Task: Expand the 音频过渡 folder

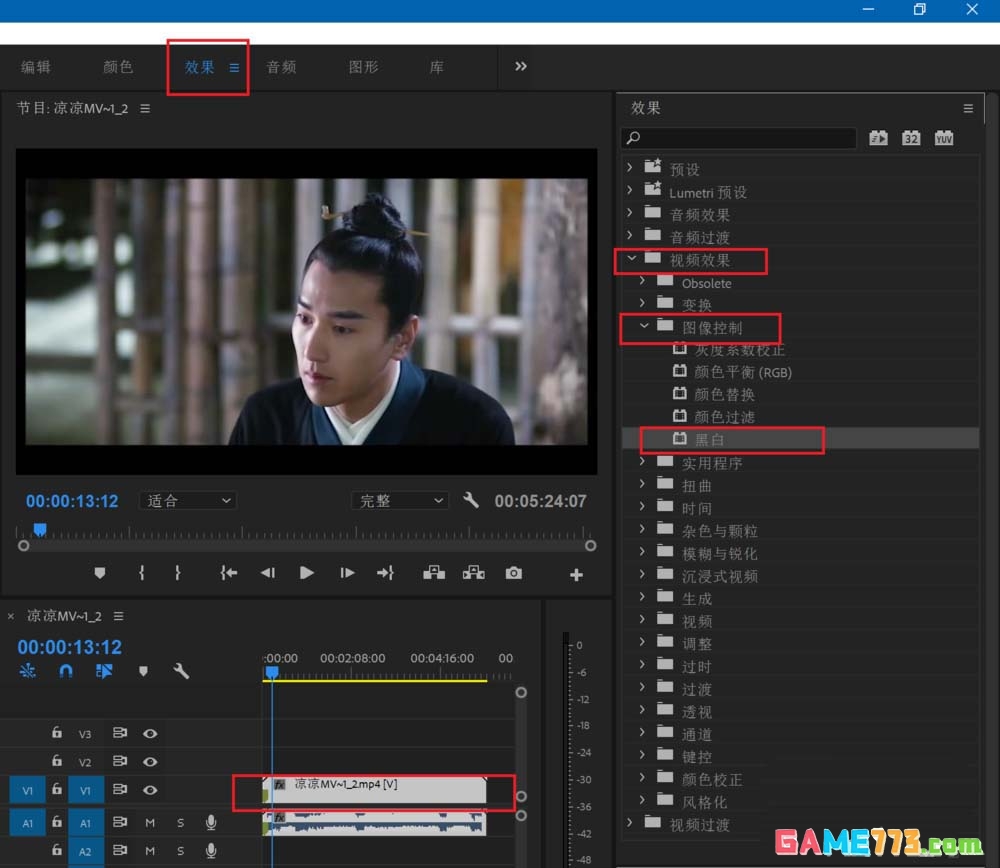Action: pos(630,235)
